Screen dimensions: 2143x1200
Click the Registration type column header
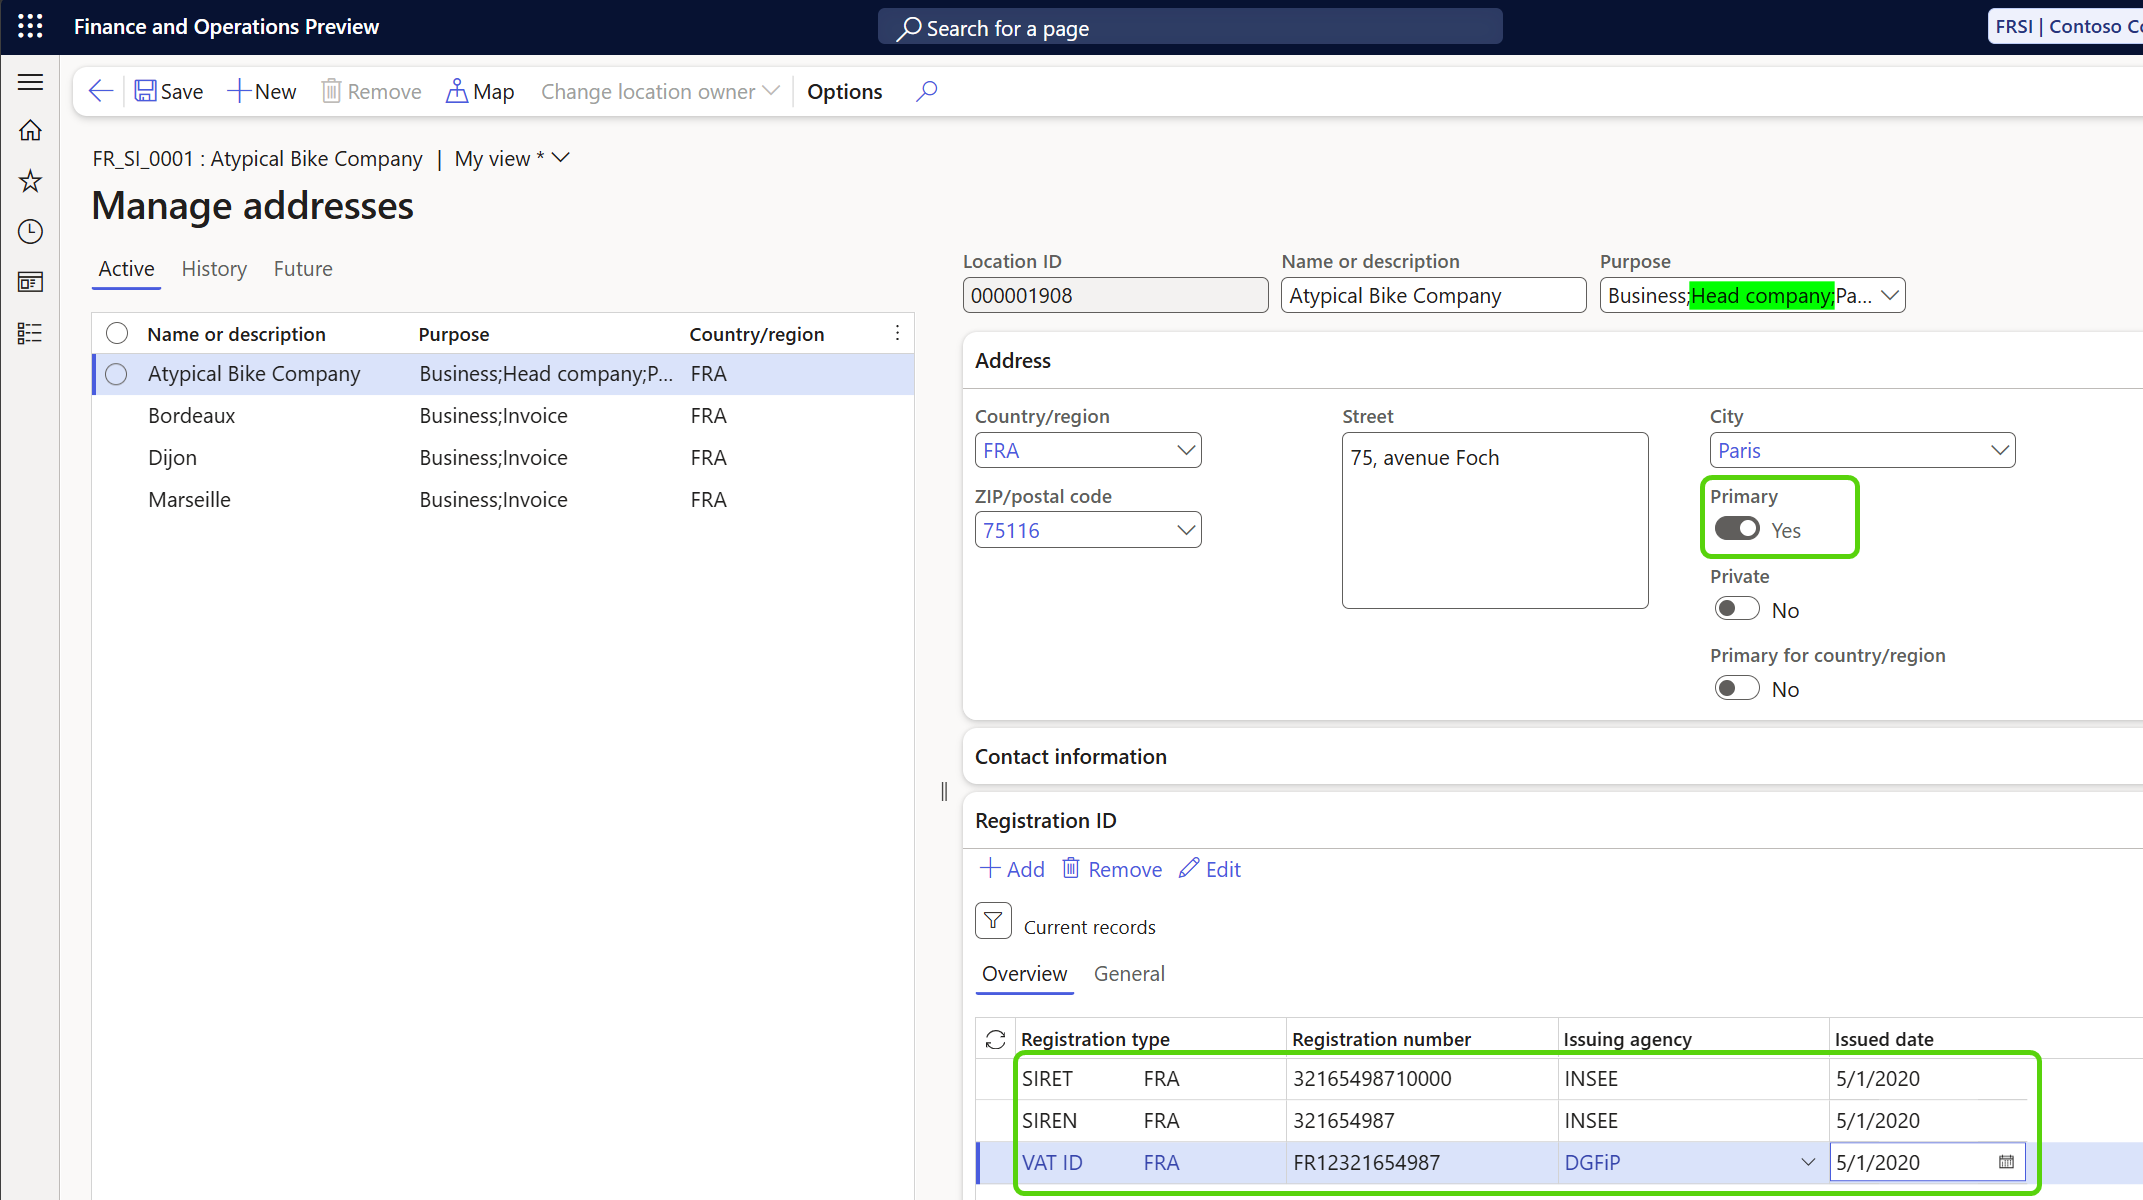coord(1095,1039)
